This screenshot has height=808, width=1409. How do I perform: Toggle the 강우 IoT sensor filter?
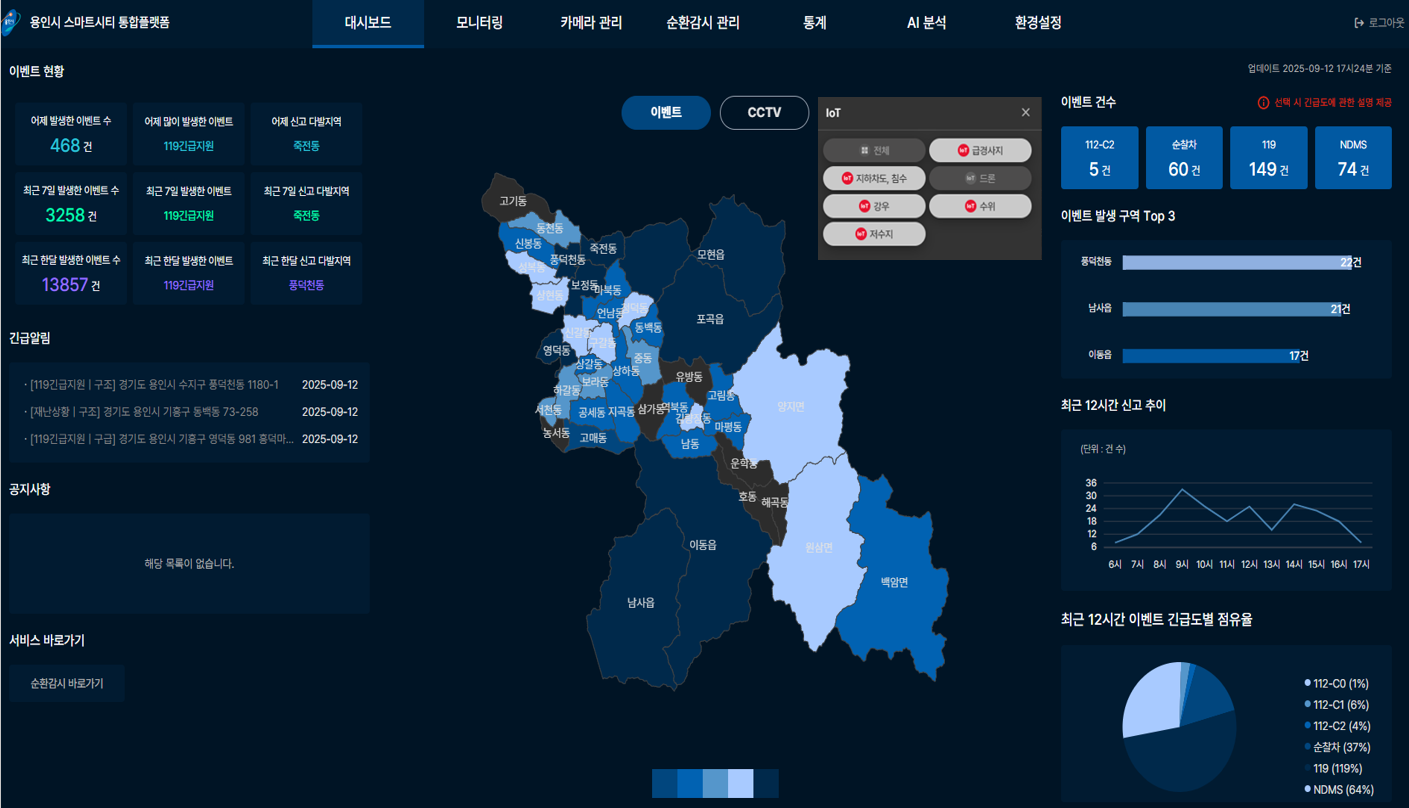click(874, 206)
